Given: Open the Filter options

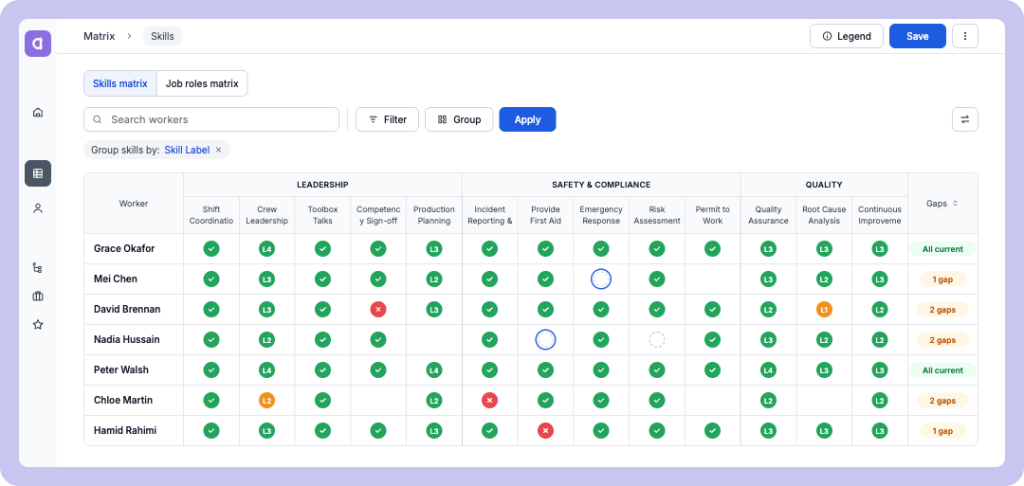Looking at the screenshot, I should tap(387, 120).
